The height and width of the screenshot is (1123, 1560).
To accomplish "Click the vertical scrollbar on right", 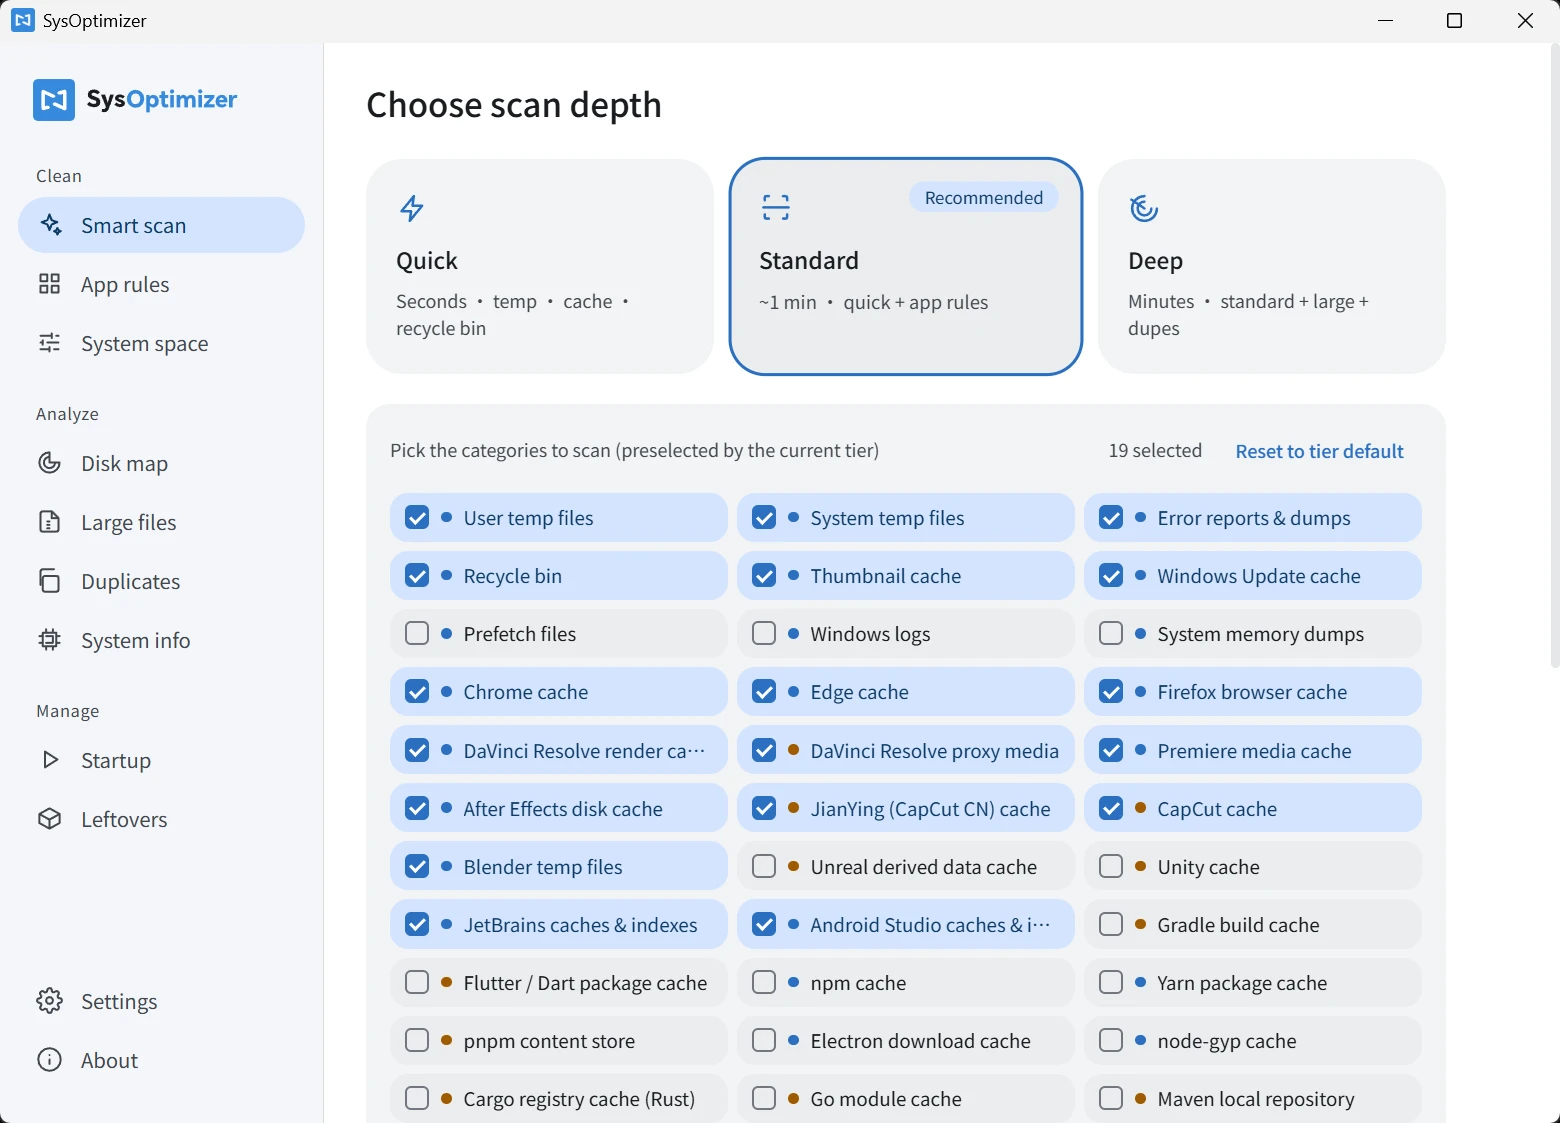I will [x=1554, y=355].
